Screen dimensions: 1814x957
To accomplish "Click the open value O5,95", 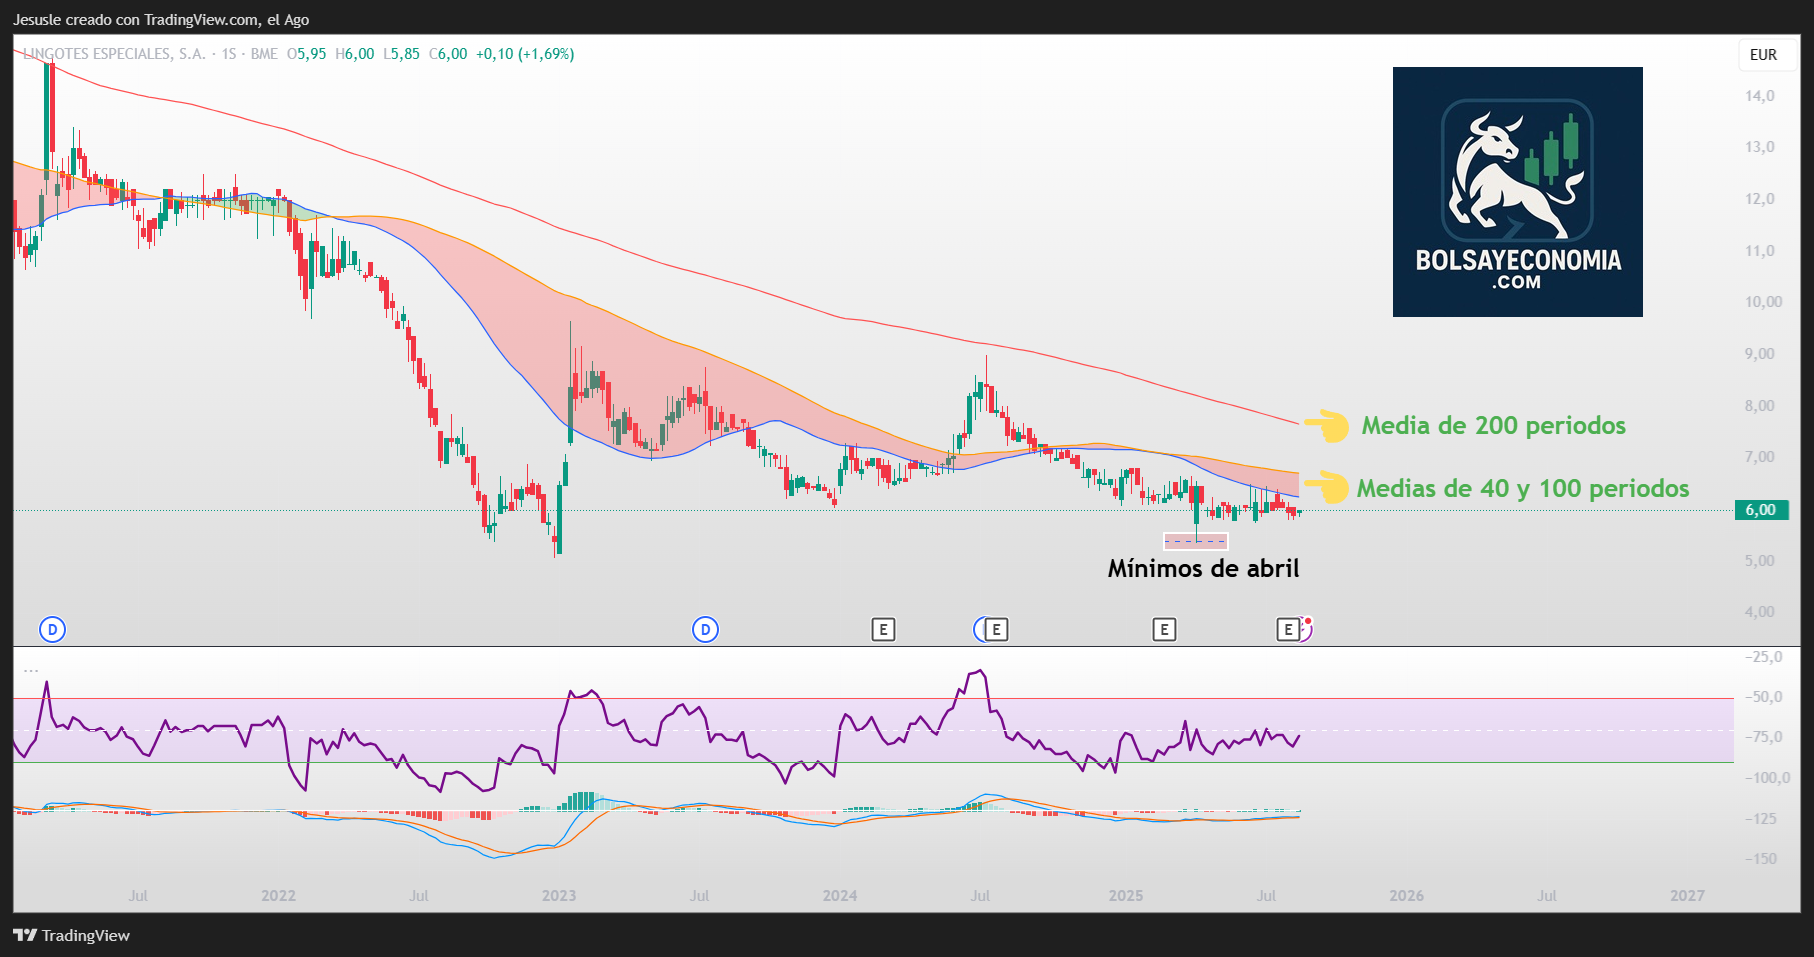I will [x=307, y=54].
